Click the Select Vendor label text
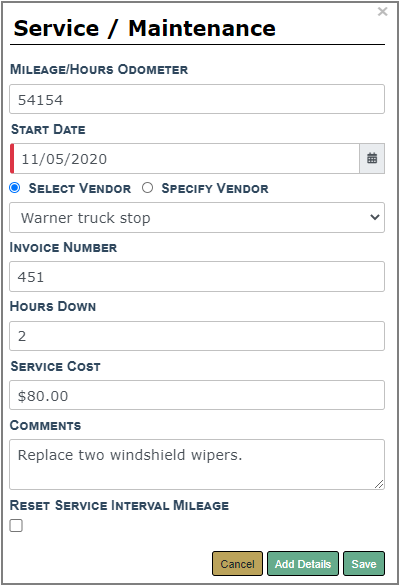Image resolution: width=399 pixels, height=585 pixels. [x=80, y=188]
